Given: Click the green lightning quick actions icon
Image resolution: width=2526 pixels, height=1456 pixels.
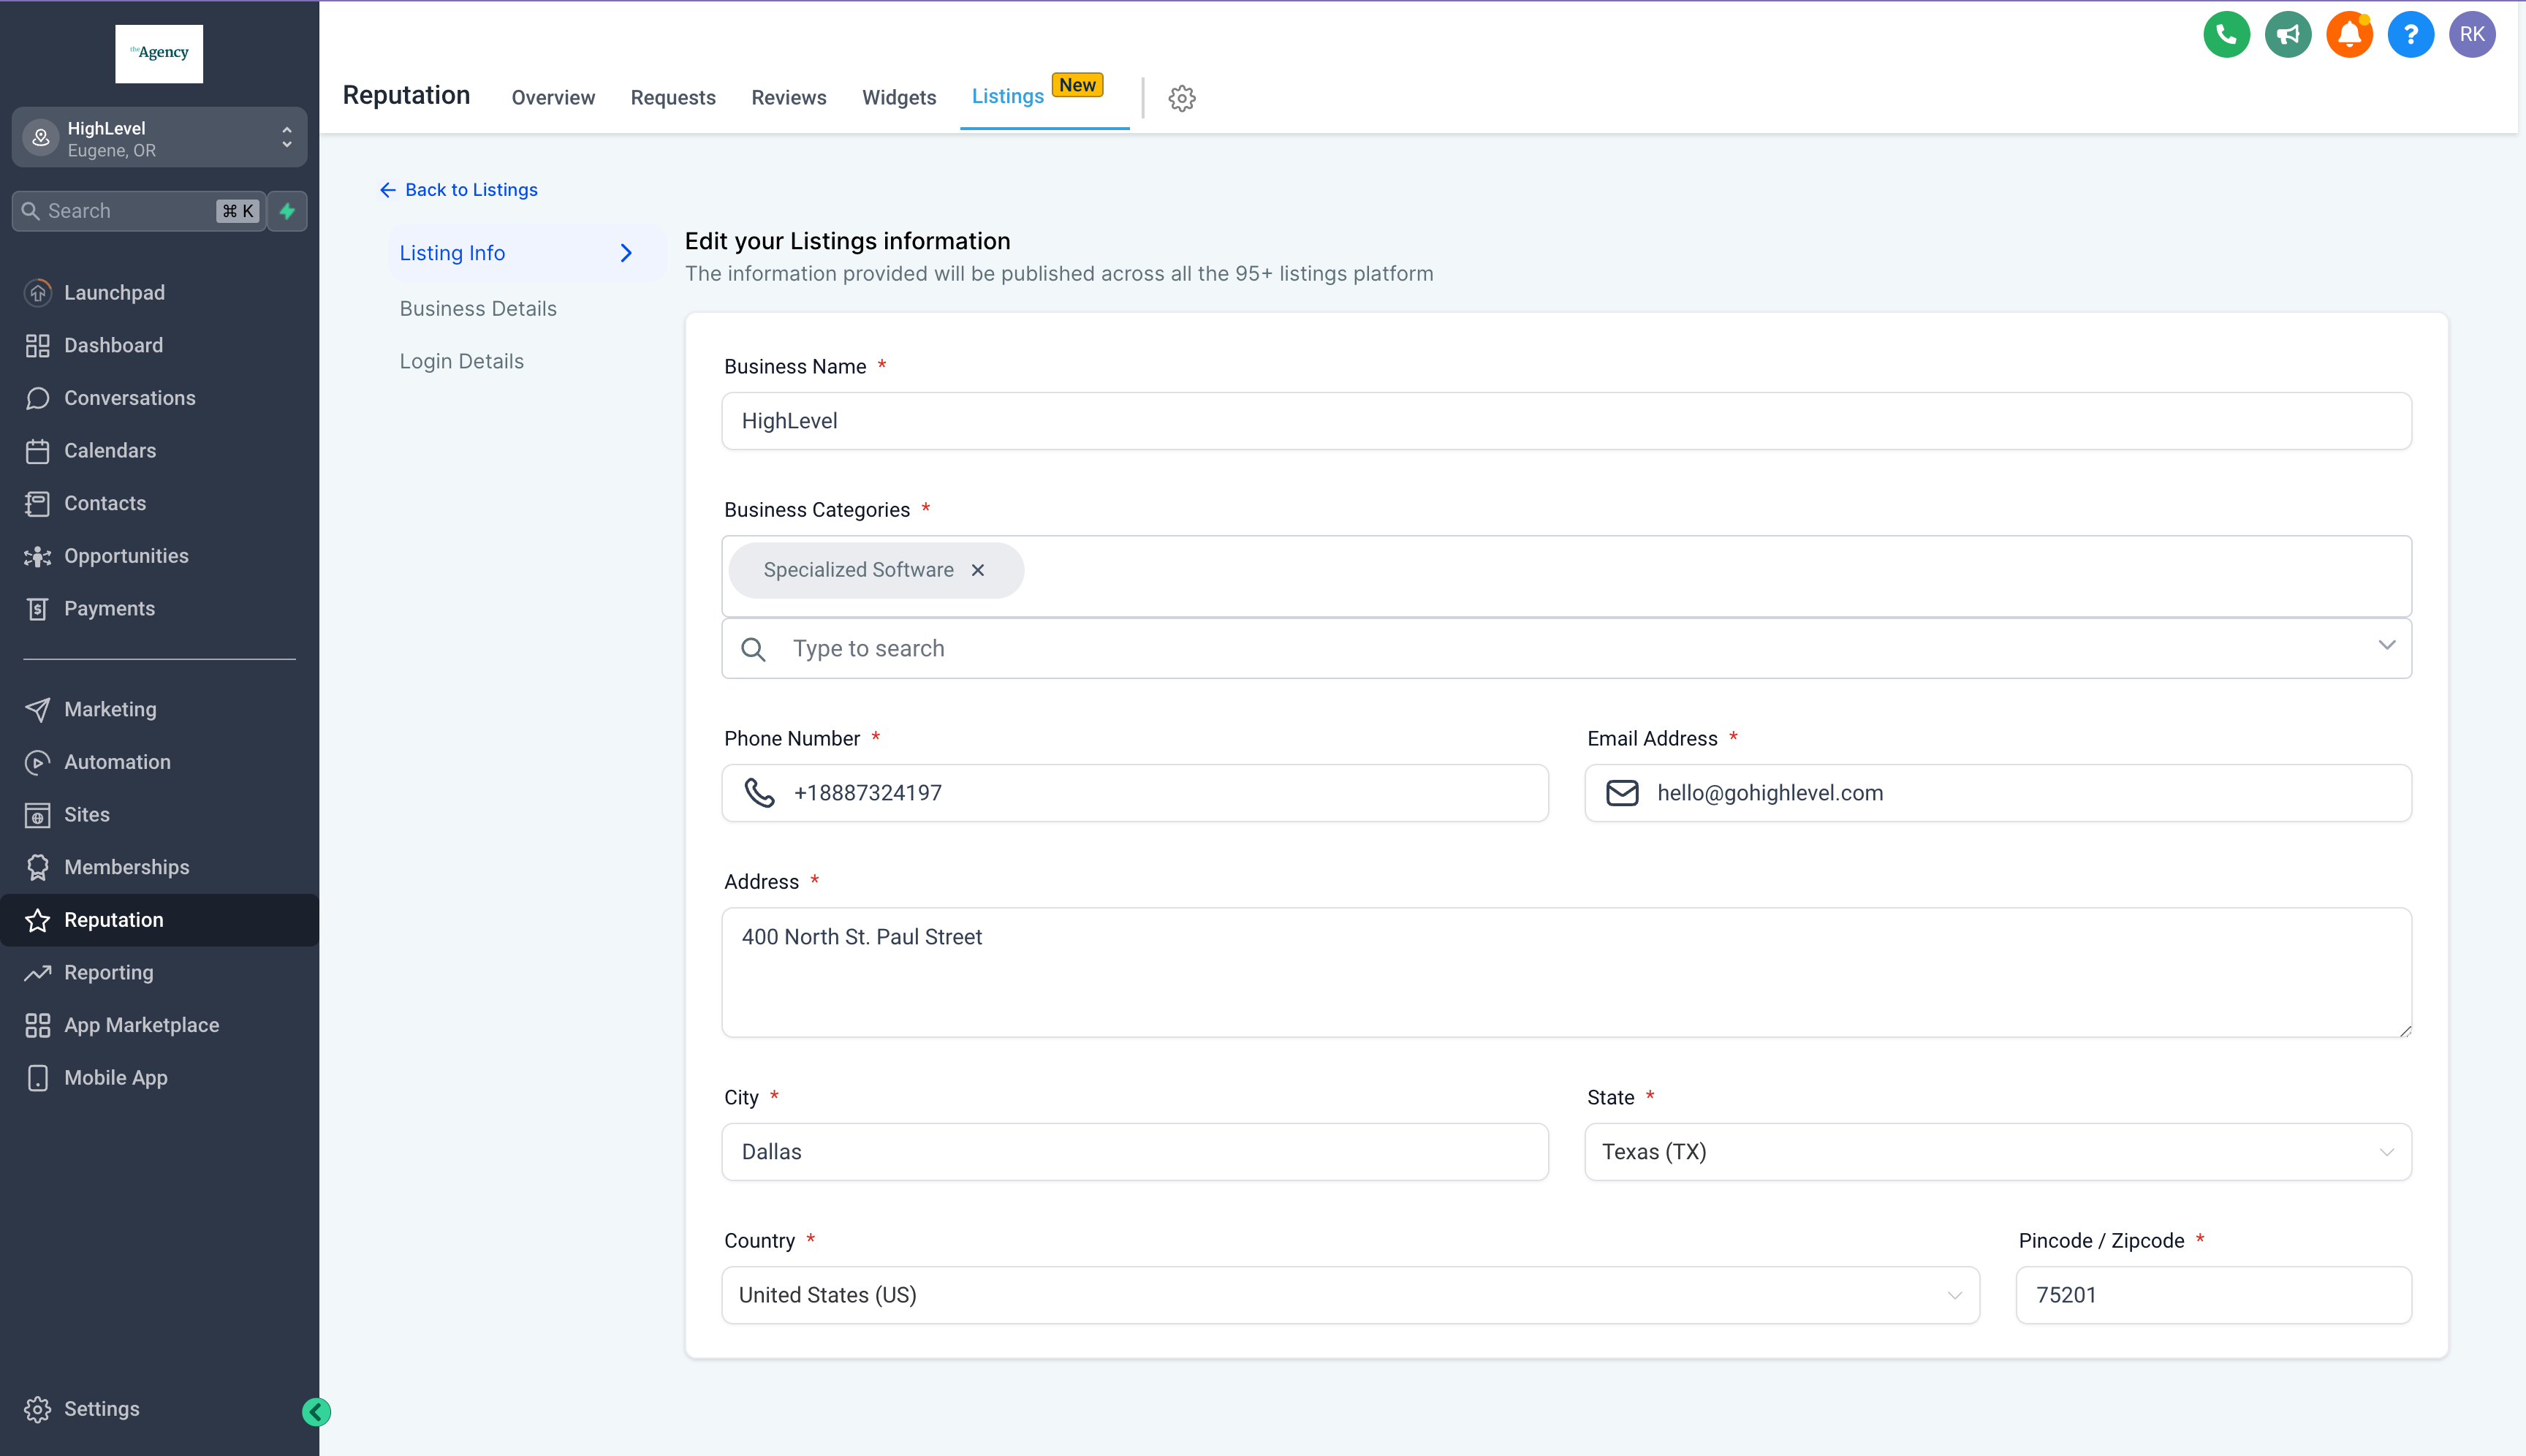Looking at the screenshot, I should pyautogui.click(x=288, y=211).
